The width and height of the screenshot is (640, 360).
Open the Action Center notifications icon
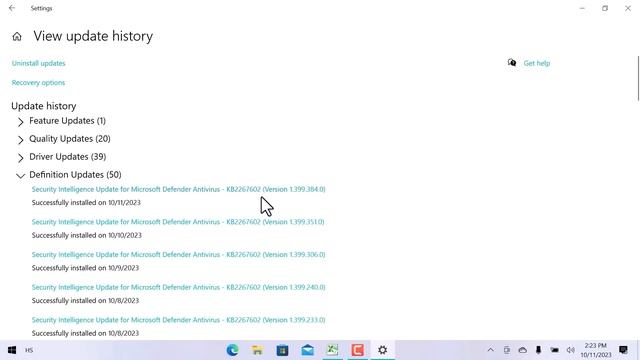(623, 350)
